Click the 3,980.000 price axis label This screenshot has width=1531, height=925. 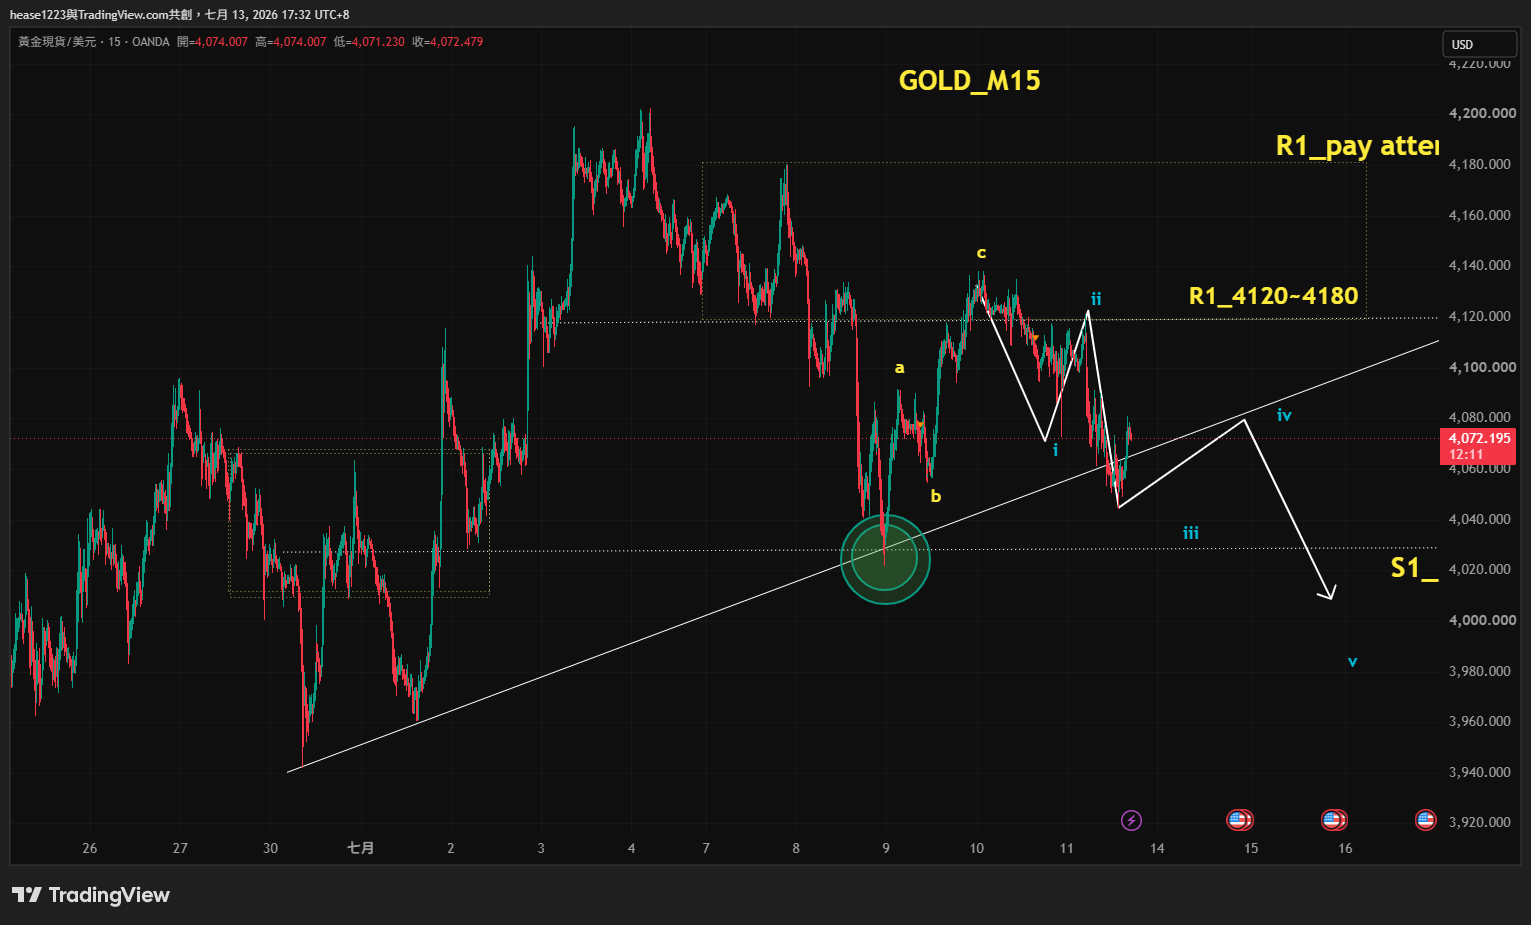[x=1479, y=671]
